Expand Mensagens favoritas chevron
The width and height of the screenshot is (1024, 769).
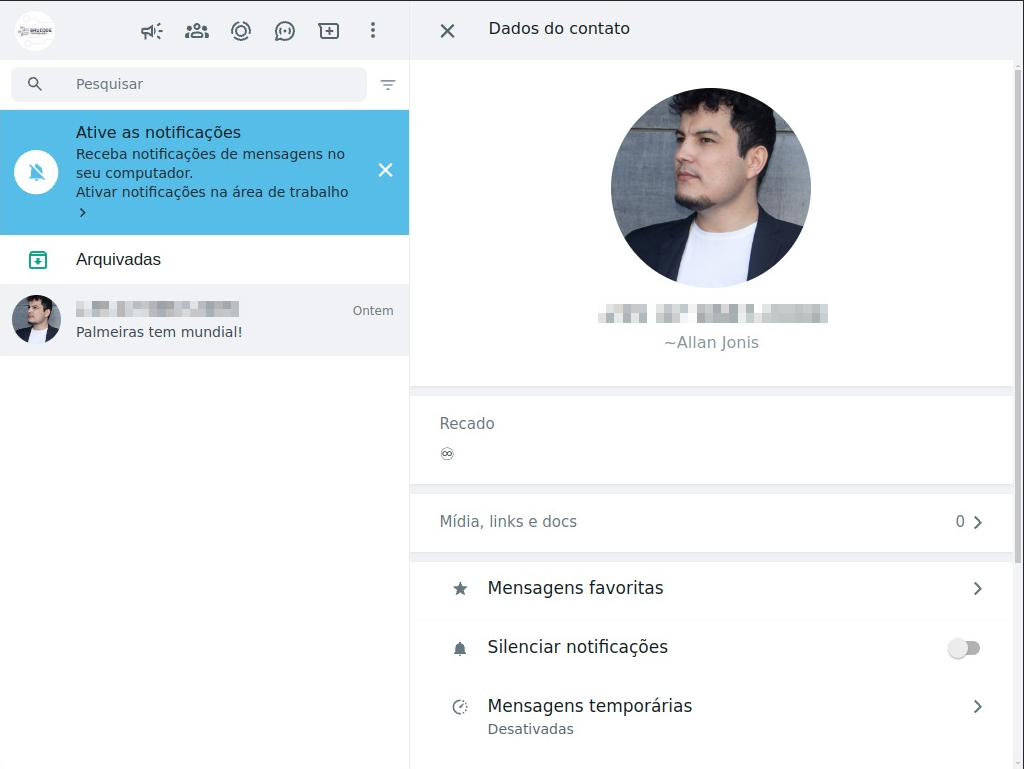tap(978, 589)
